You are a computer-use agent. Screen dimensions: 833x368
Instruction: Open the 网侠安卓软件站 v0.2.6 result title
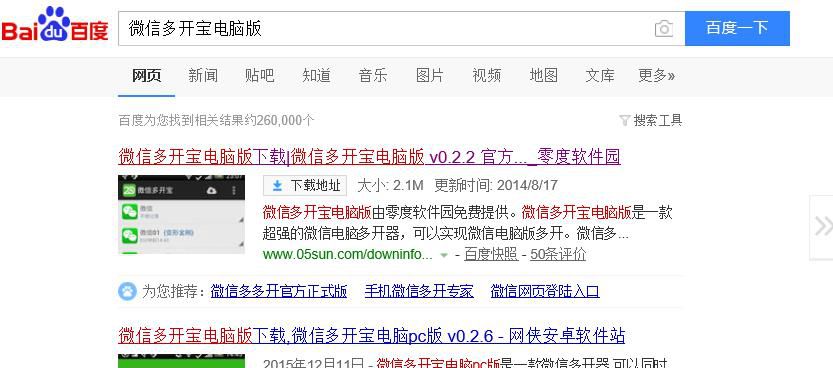click(371, 336)
